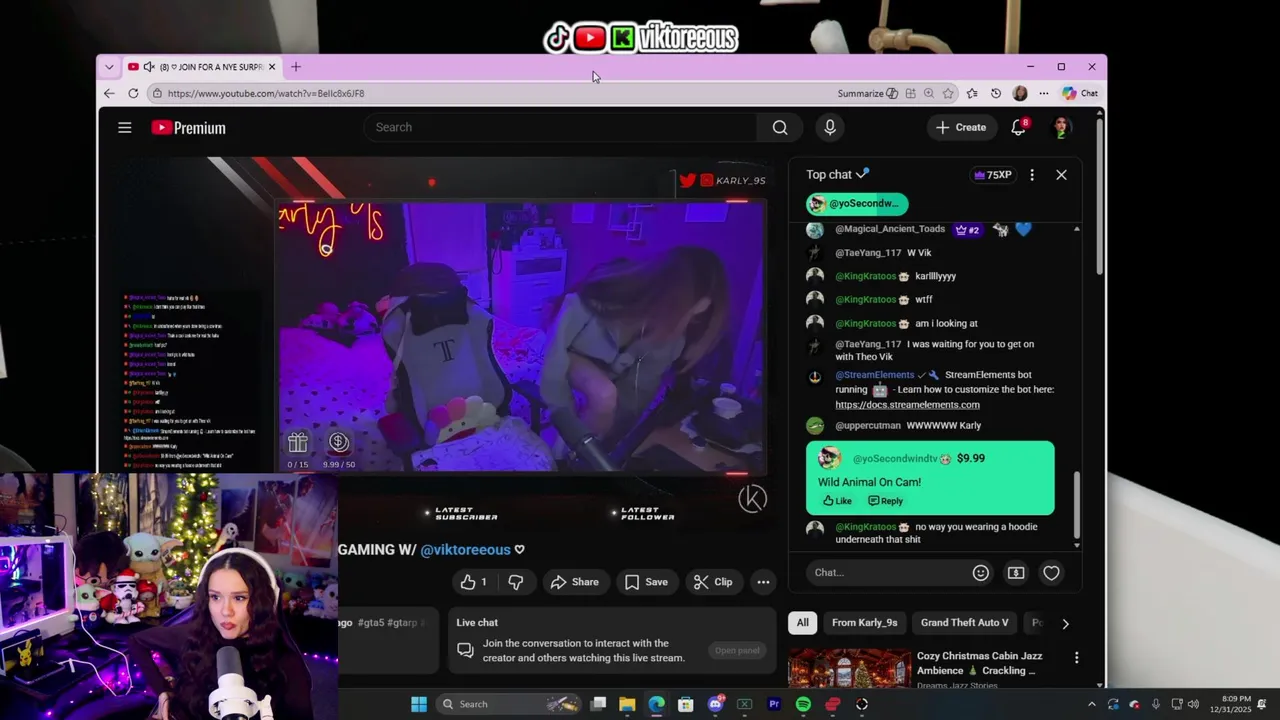
Task: Select the All filter chip
Action: pyautogui.click(x=802, y=623)
